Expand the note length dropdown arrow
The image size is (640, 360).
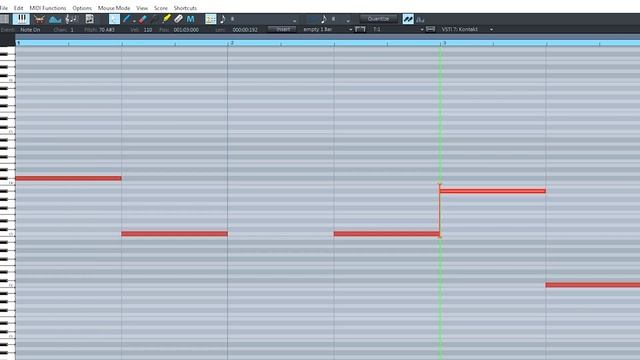[348, 20]
